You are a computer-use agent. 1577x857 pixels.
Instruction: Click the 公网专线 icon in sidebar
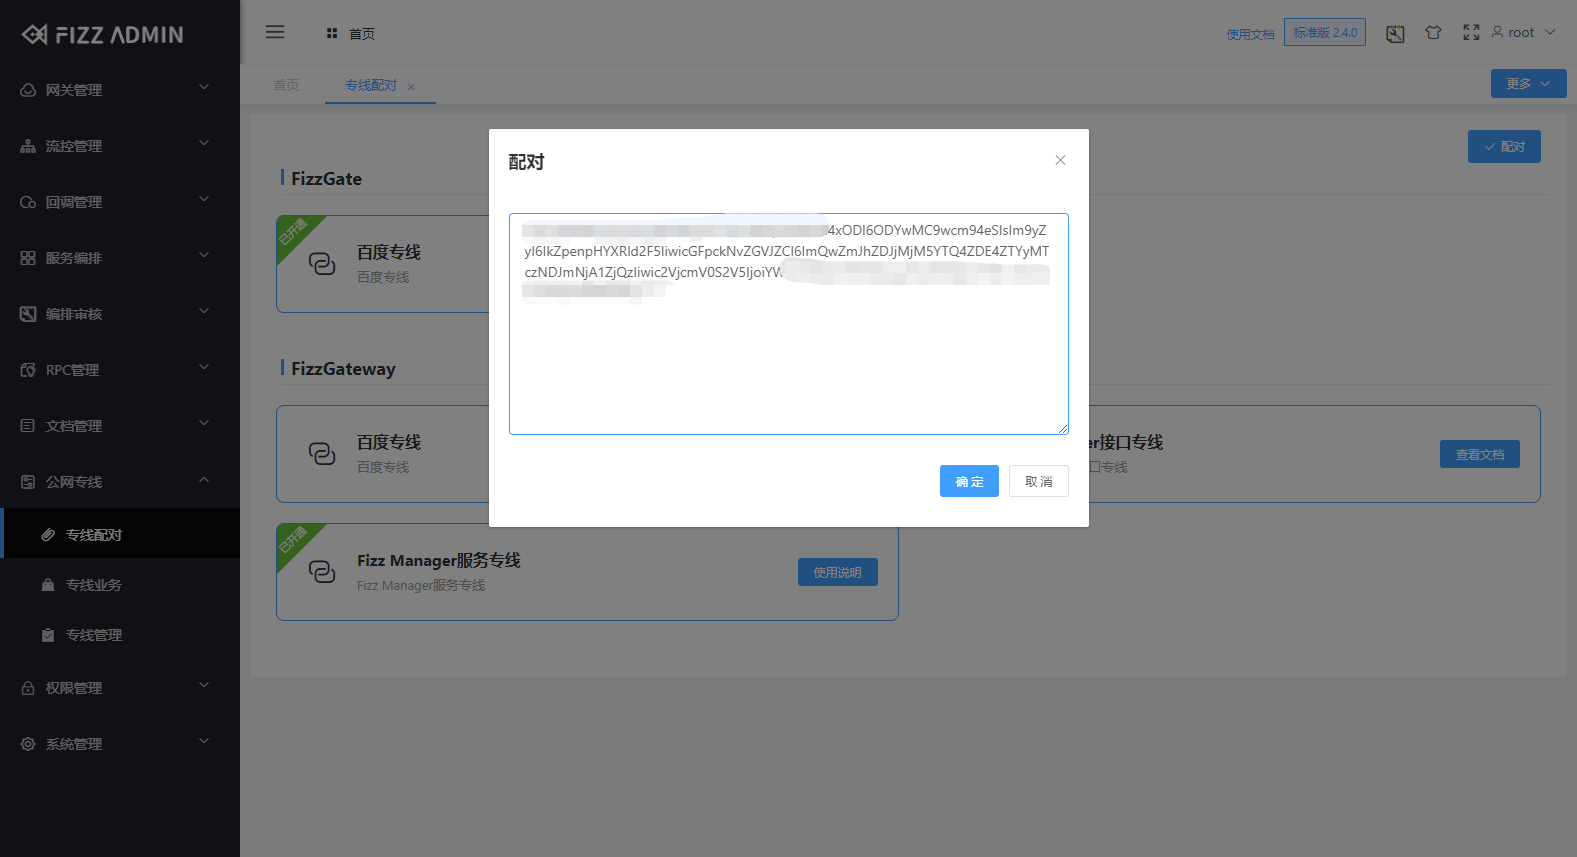28,482
